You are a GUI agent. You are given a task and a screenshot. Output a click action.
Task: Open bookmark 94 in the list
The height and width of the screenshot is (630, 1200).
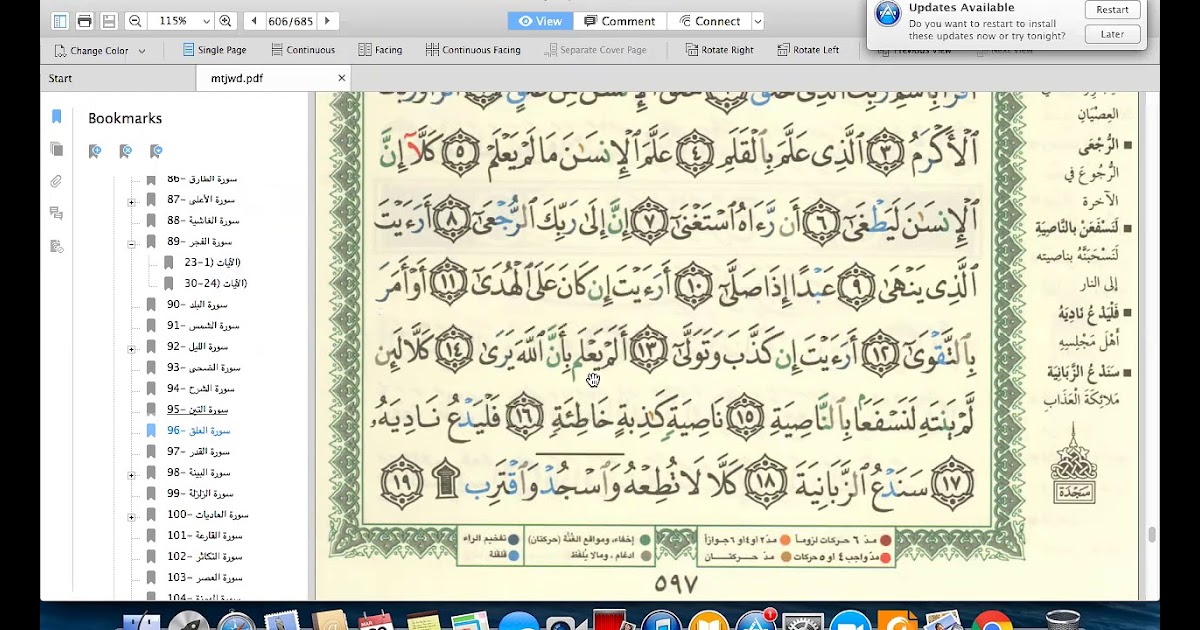tap(200, 389)
